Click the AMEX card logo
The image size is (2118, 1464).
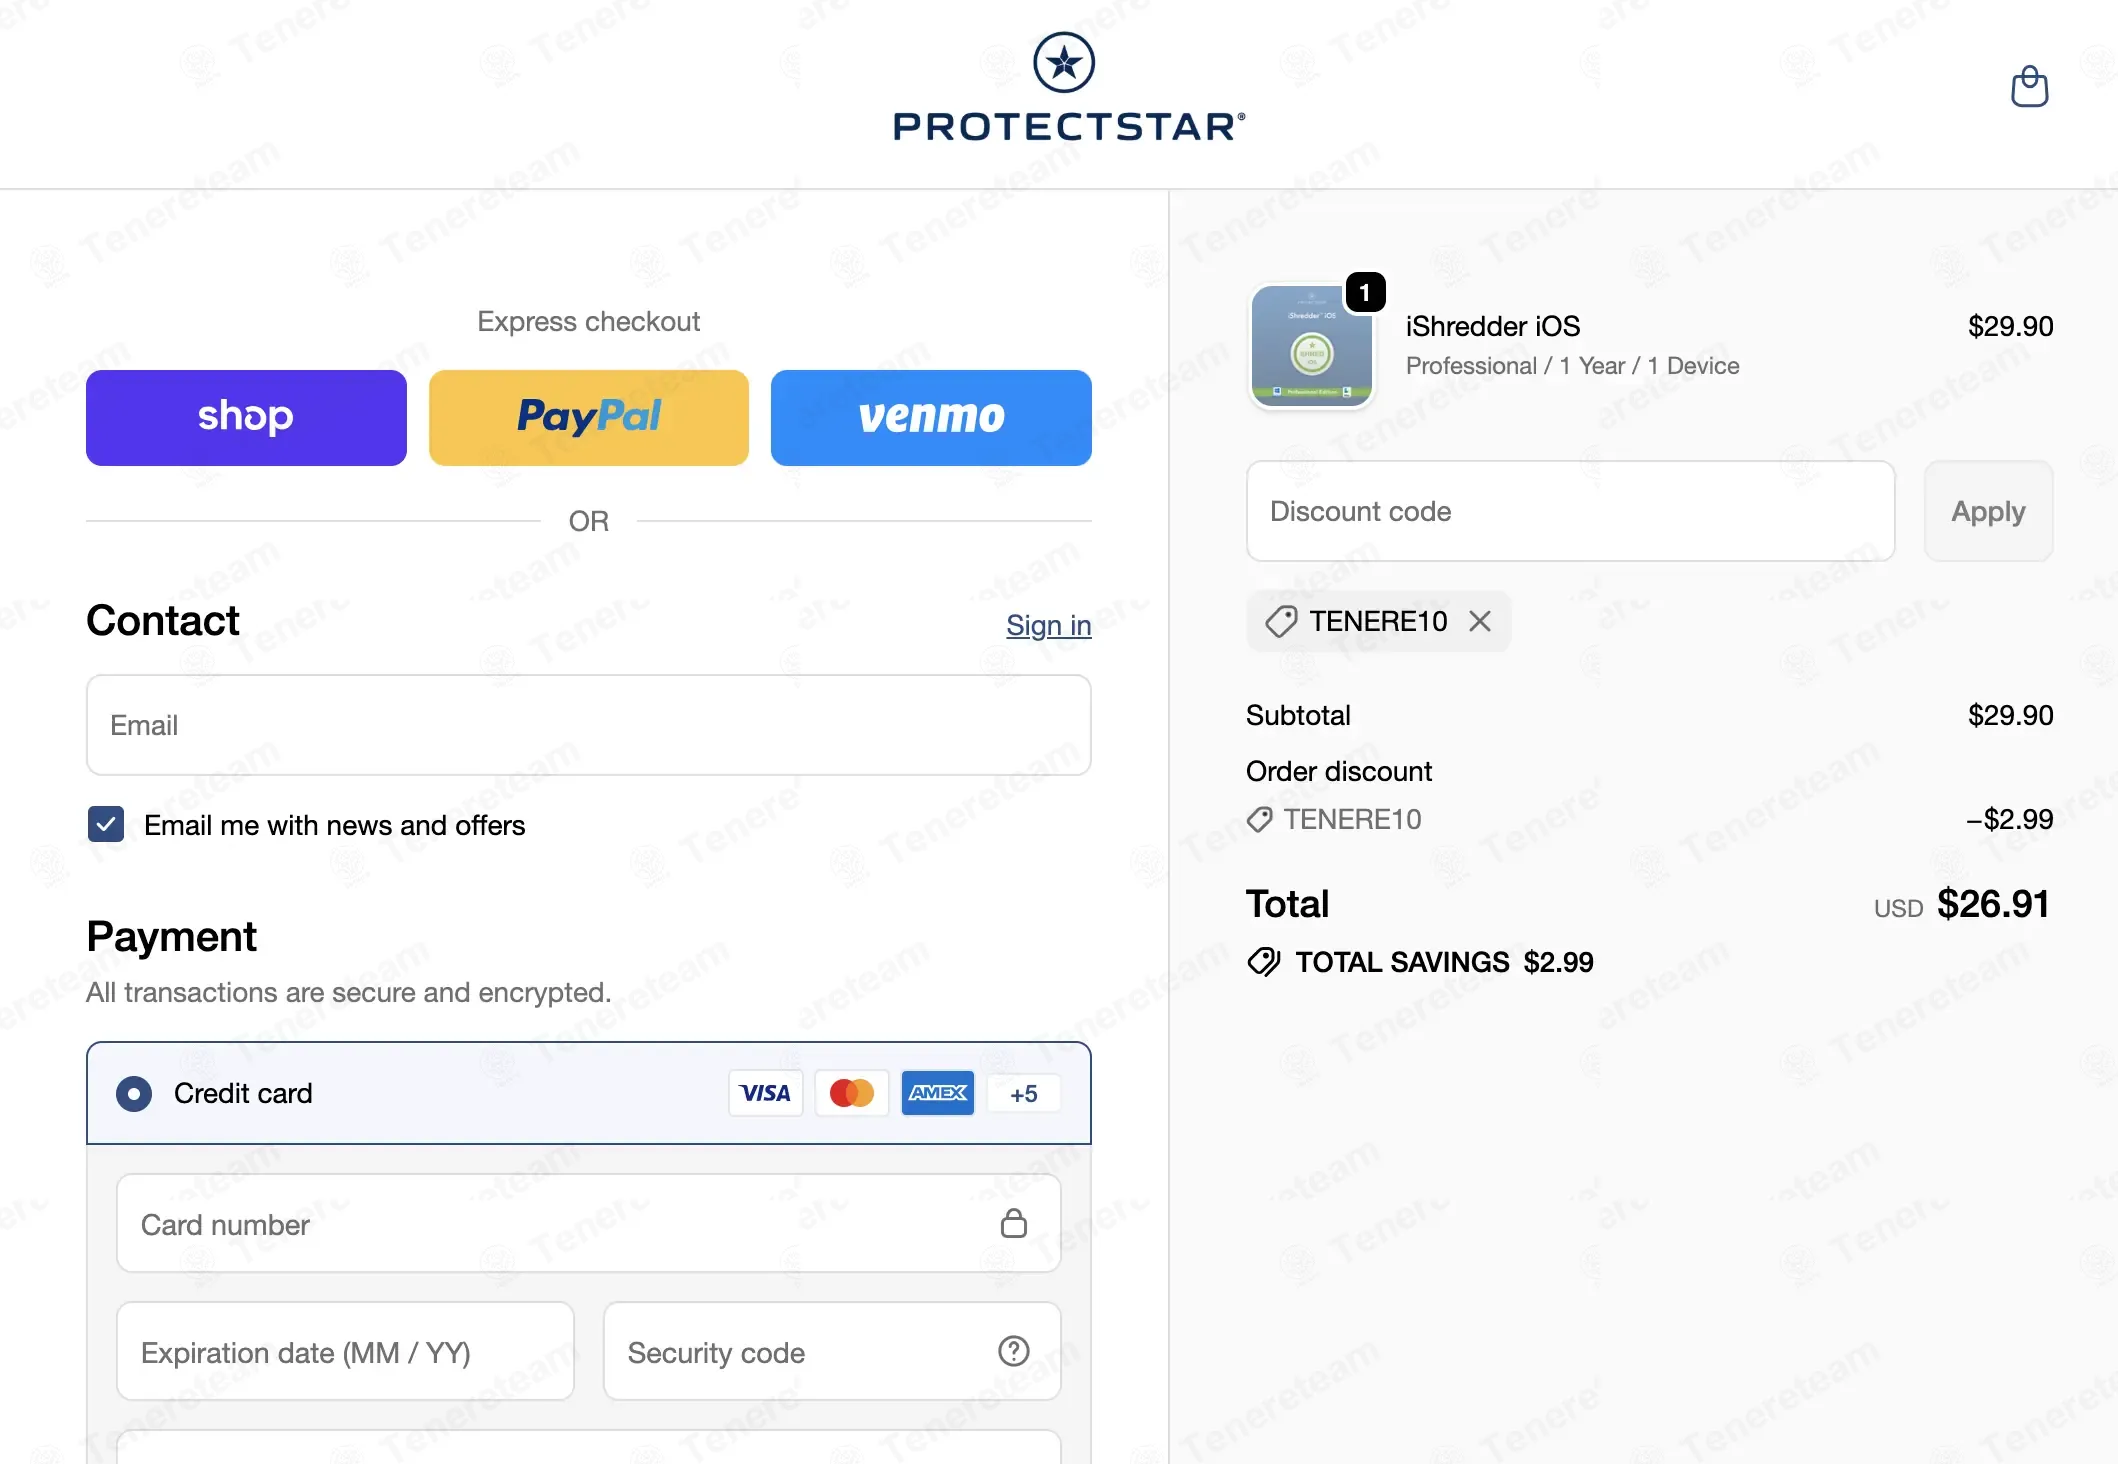coord(938,1093)
